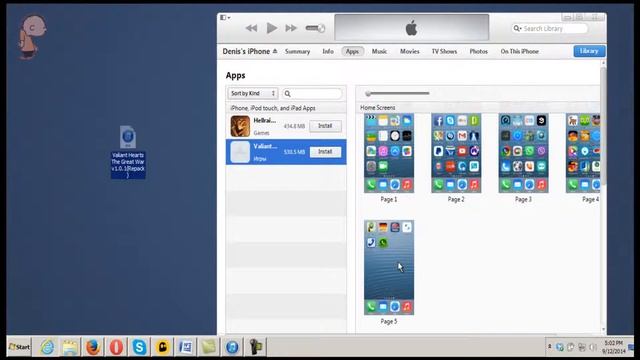Select the Page 2 home screen thumbnail
Screen dimensions: 640x360
(456, 153)
